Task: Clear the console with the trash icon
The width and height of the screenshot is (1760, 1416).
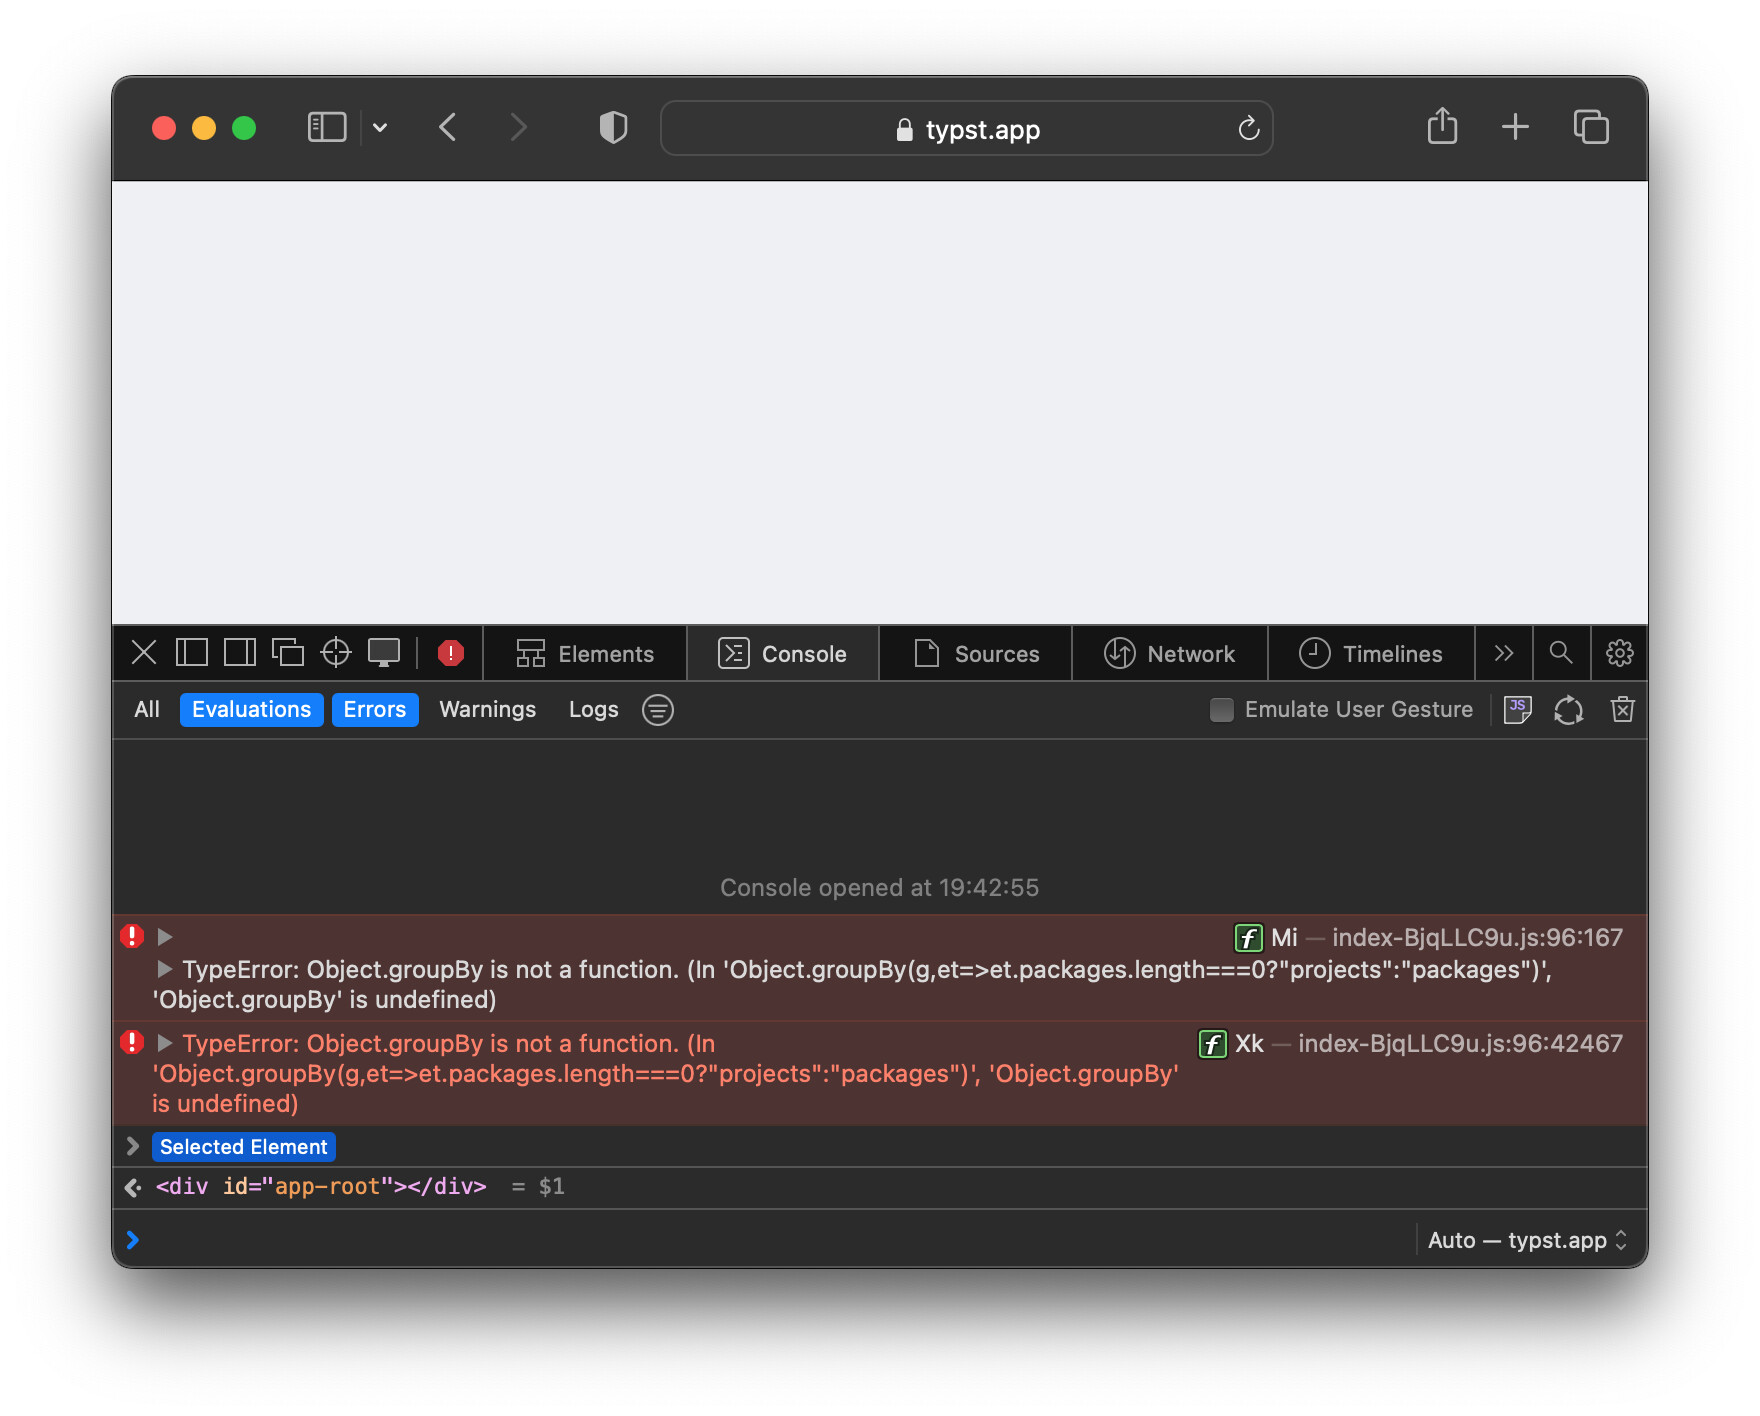Action: (x=1622, y=710)
